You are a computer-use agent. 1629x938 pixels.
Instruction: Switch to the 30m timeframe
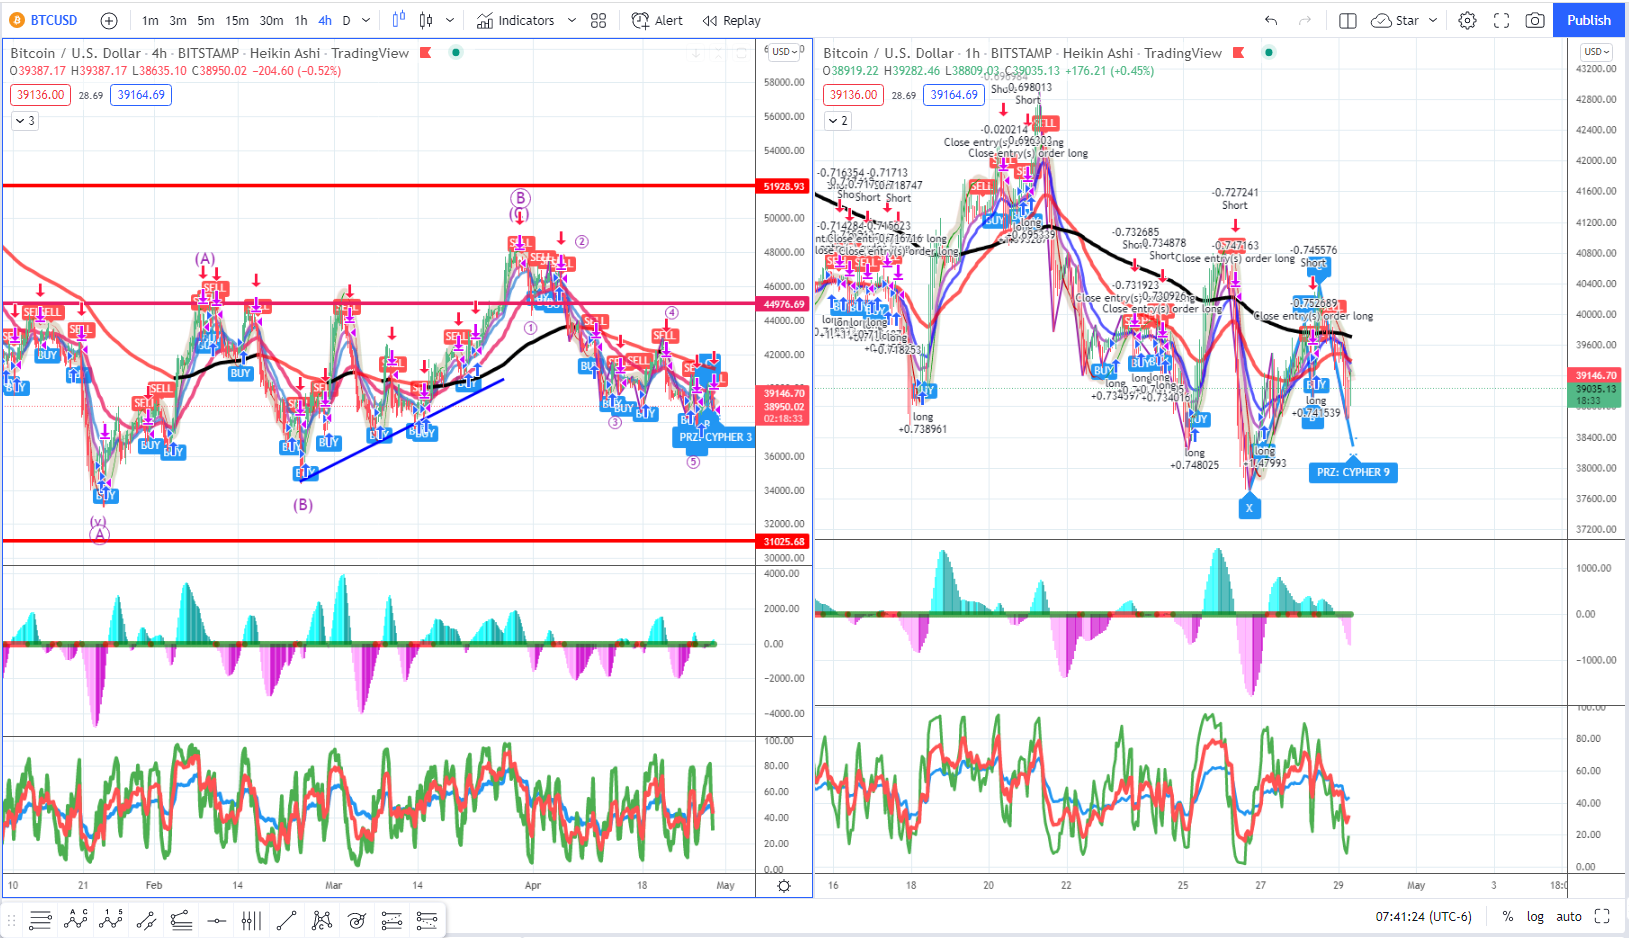[271, 20]
